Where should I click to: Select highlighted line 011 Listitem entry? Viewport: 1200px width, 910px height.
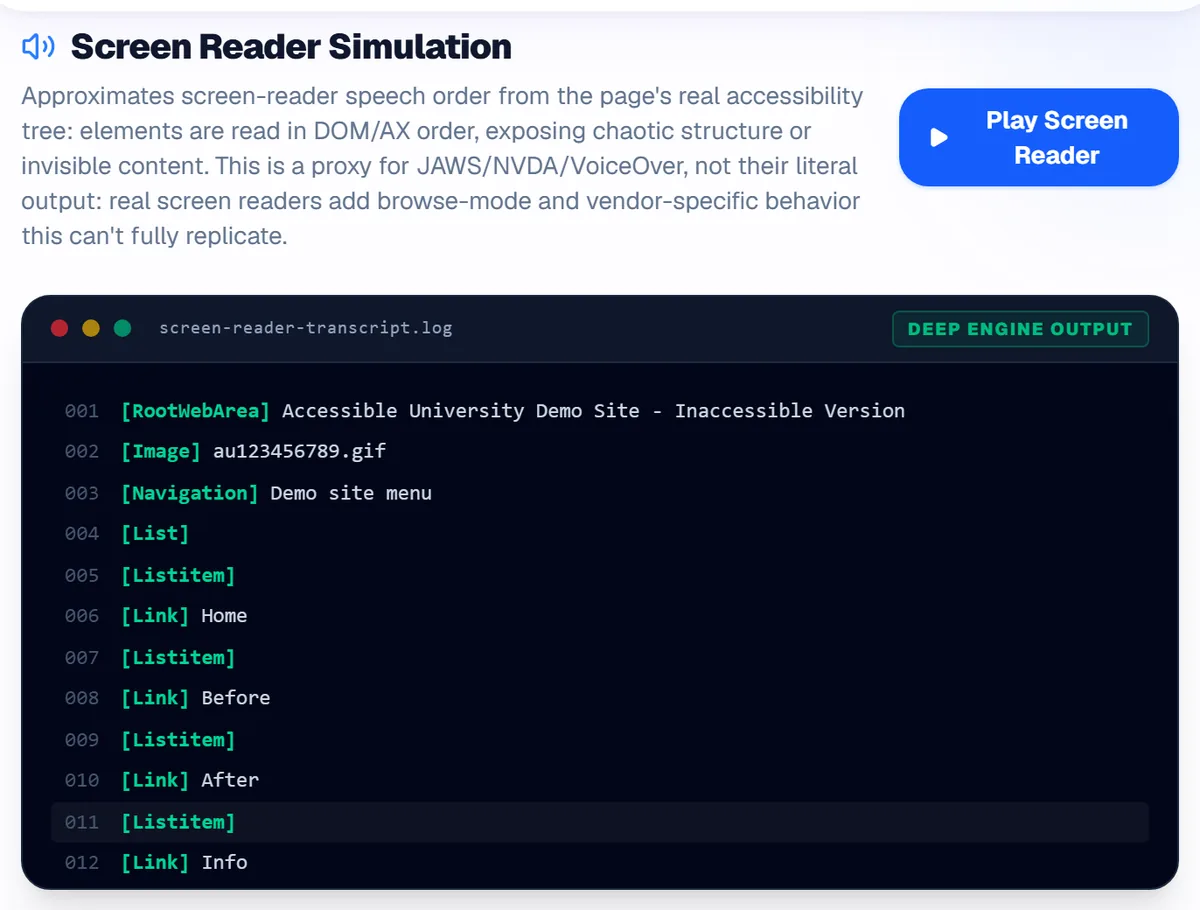600,822
